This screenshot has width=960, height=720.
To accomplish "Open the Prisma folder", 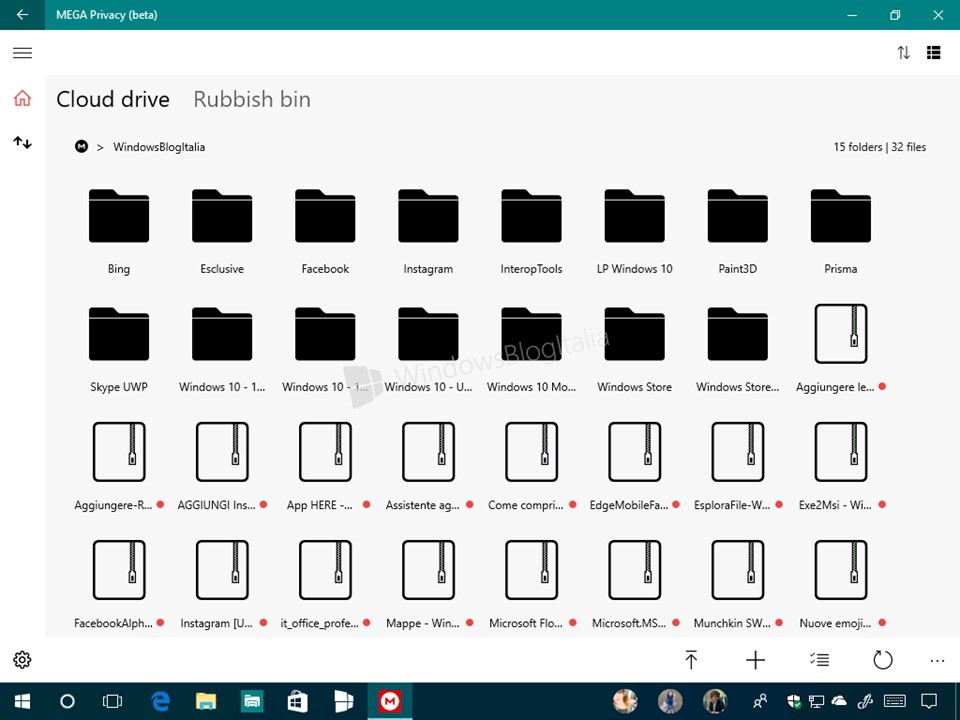I will (841, 231).
